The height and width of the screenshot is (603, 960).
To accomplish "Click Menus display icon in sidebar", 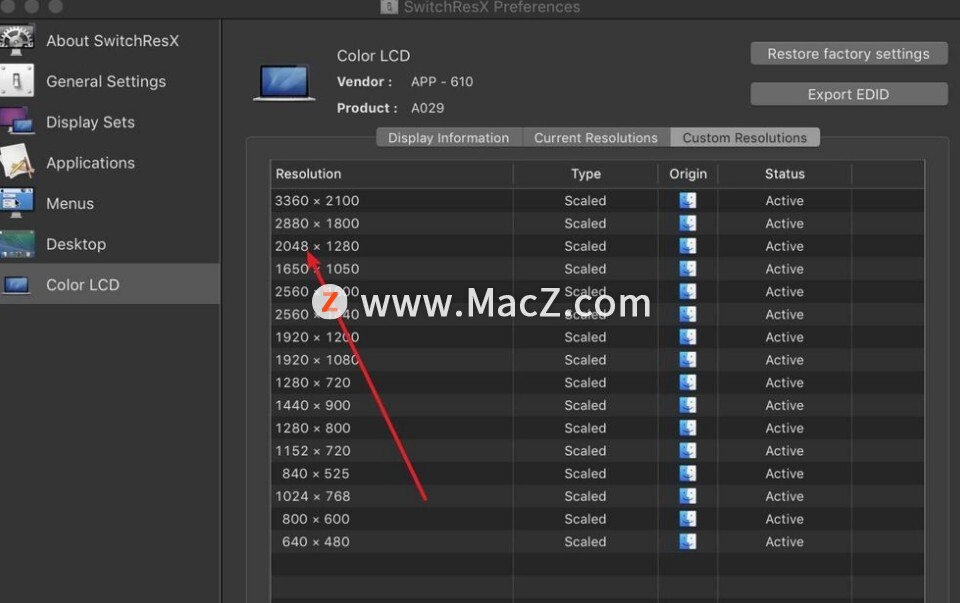I will pyautogui.click(x=17, y=203).
